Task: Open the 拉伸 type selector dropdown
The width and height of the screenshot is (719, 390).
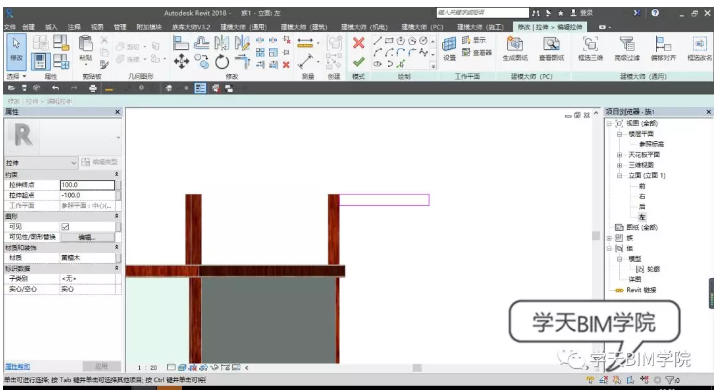Action: [x=41, y=163]
